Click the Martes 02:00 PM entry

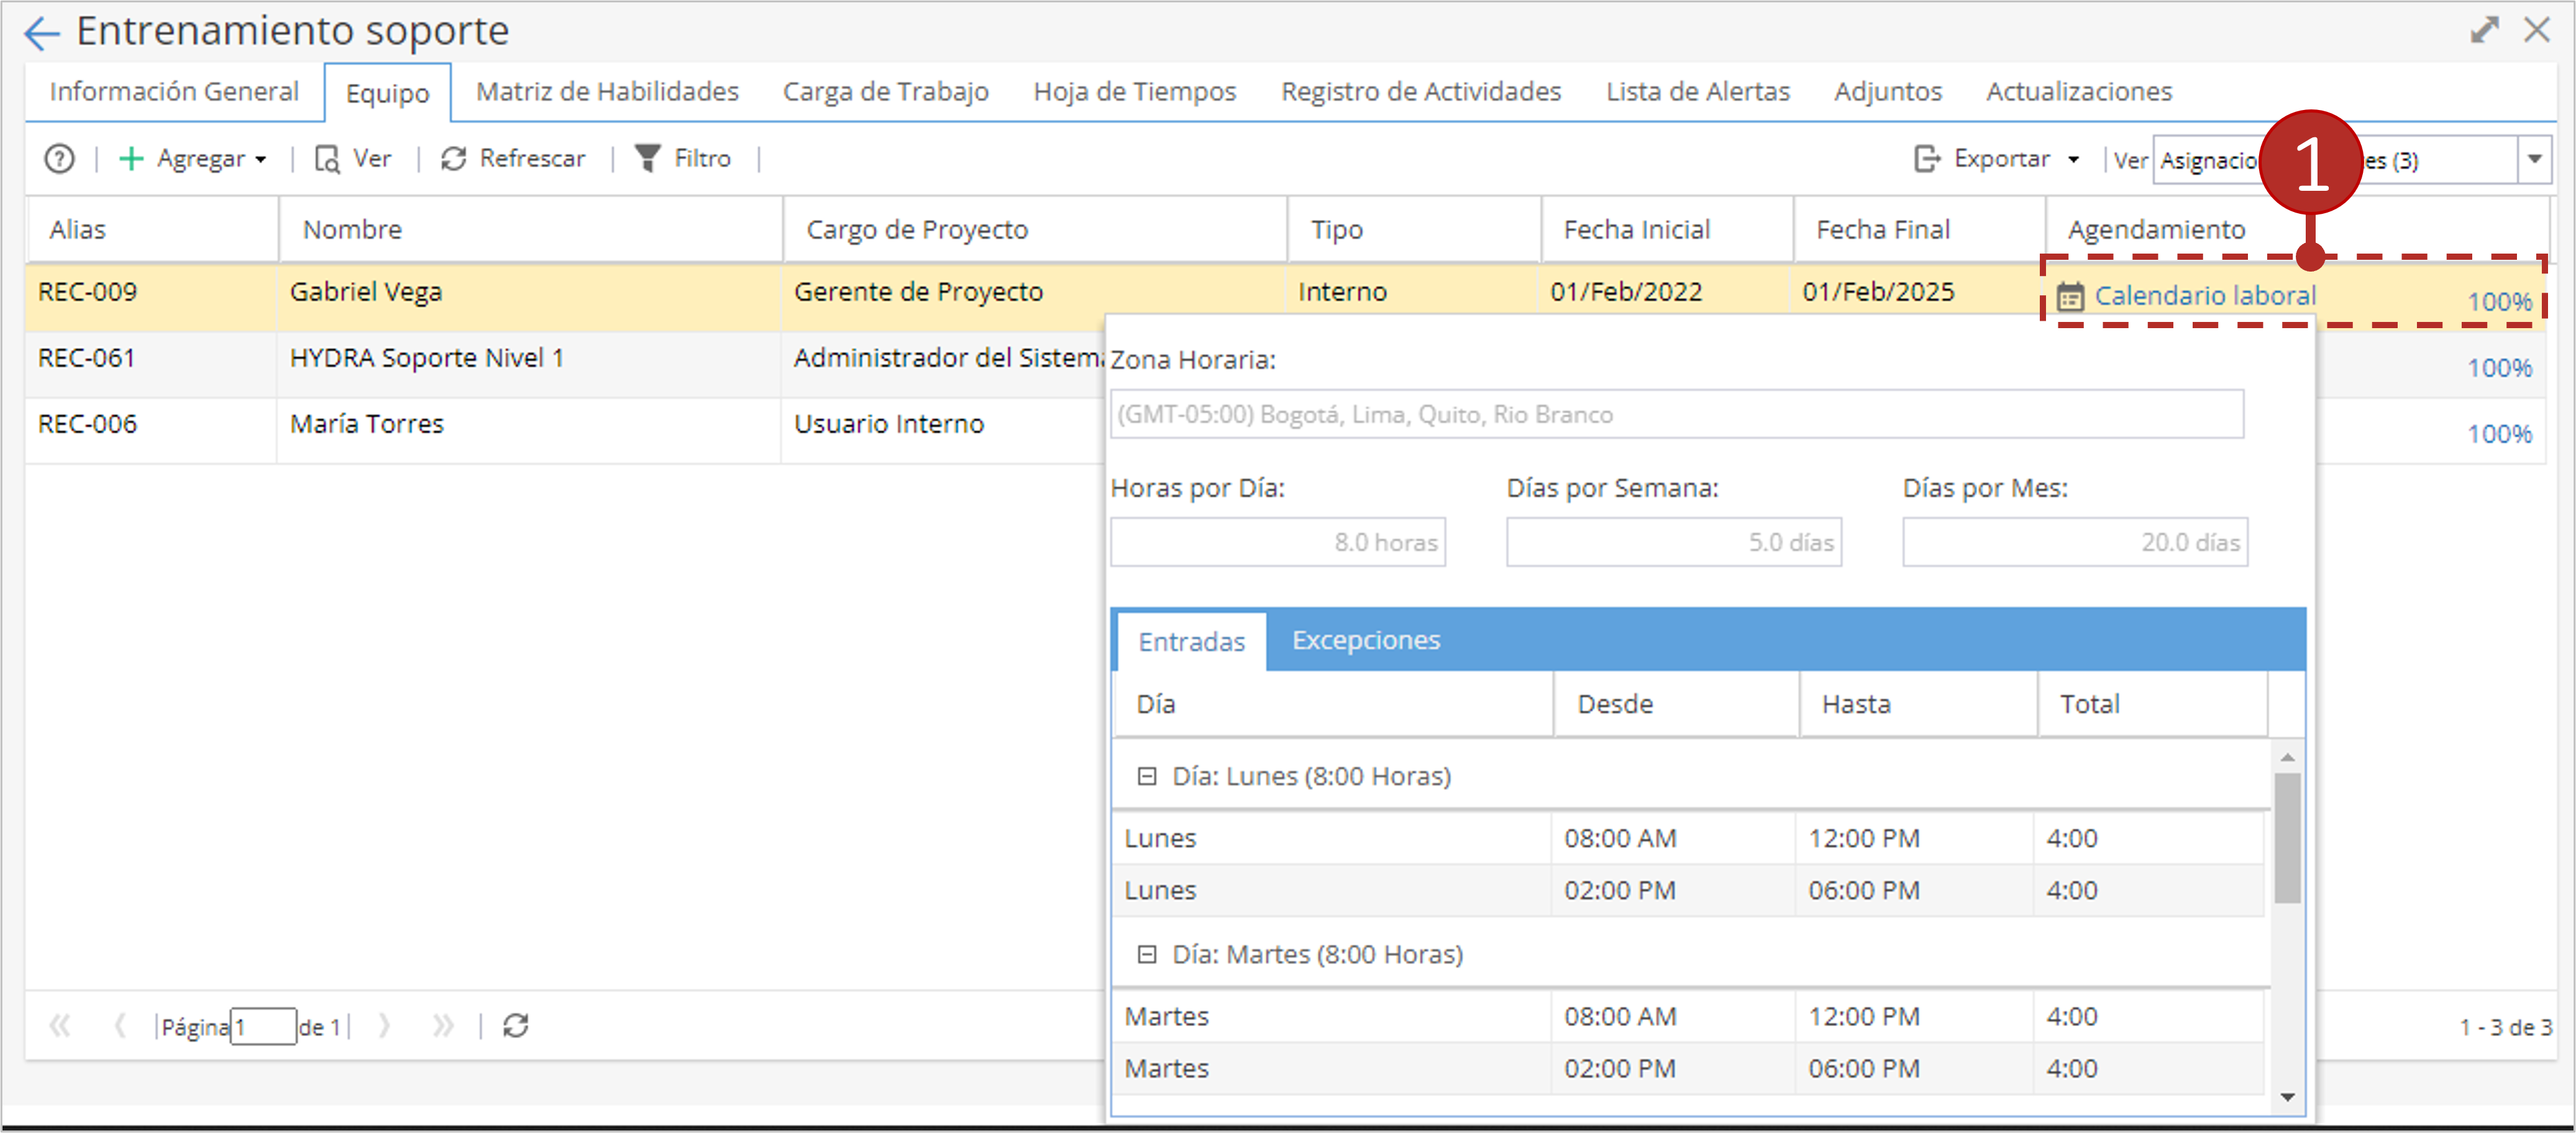1687,1068
